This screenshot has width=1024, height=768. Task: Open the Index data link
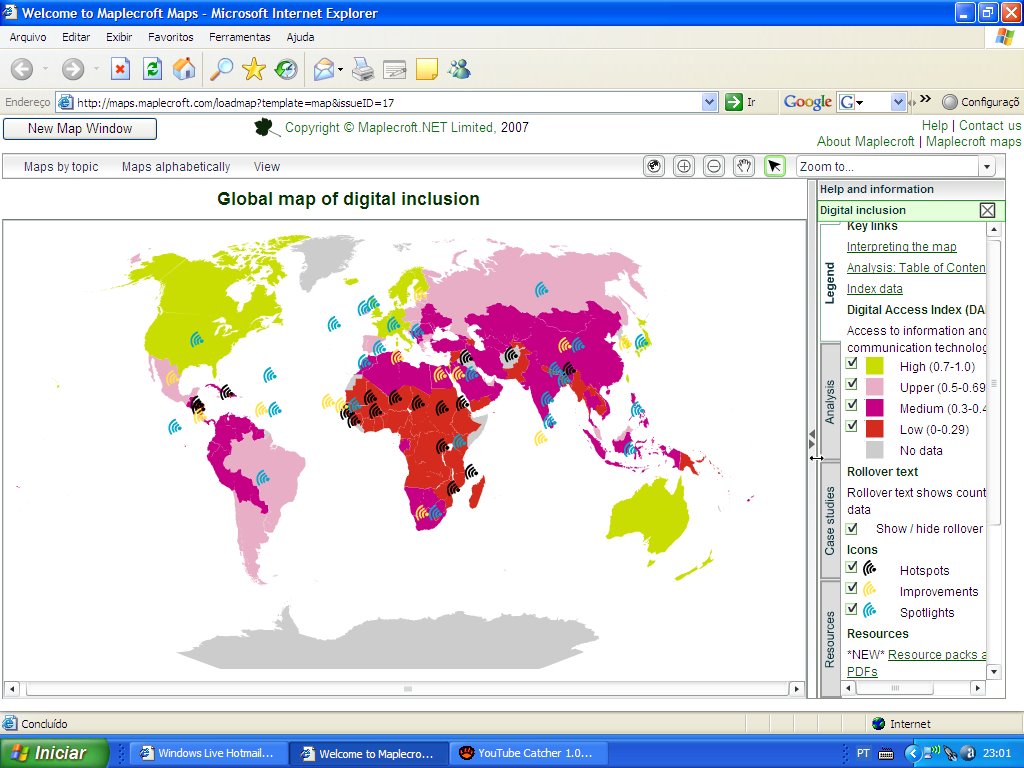pyautogui.click(x=874, y=289)
